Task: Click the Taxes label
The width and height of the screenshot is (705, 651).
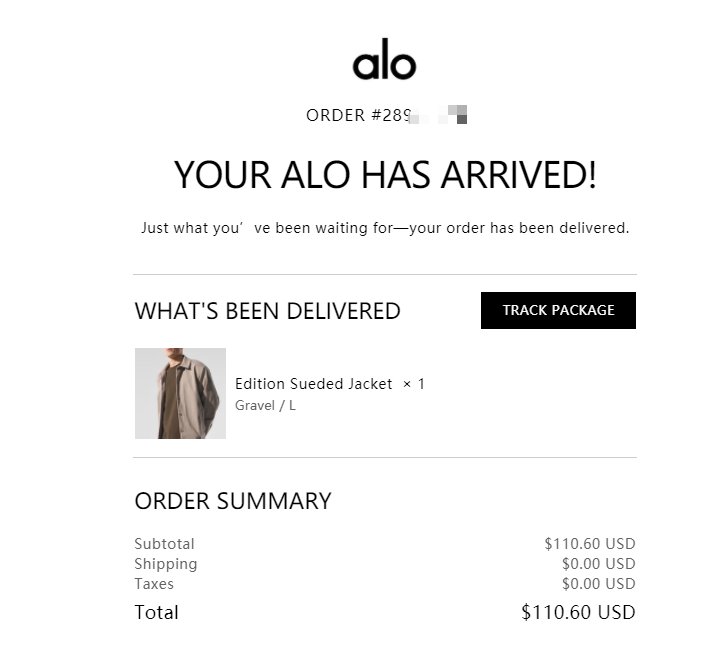Action: pyautogui.click(x=154, y=584)
